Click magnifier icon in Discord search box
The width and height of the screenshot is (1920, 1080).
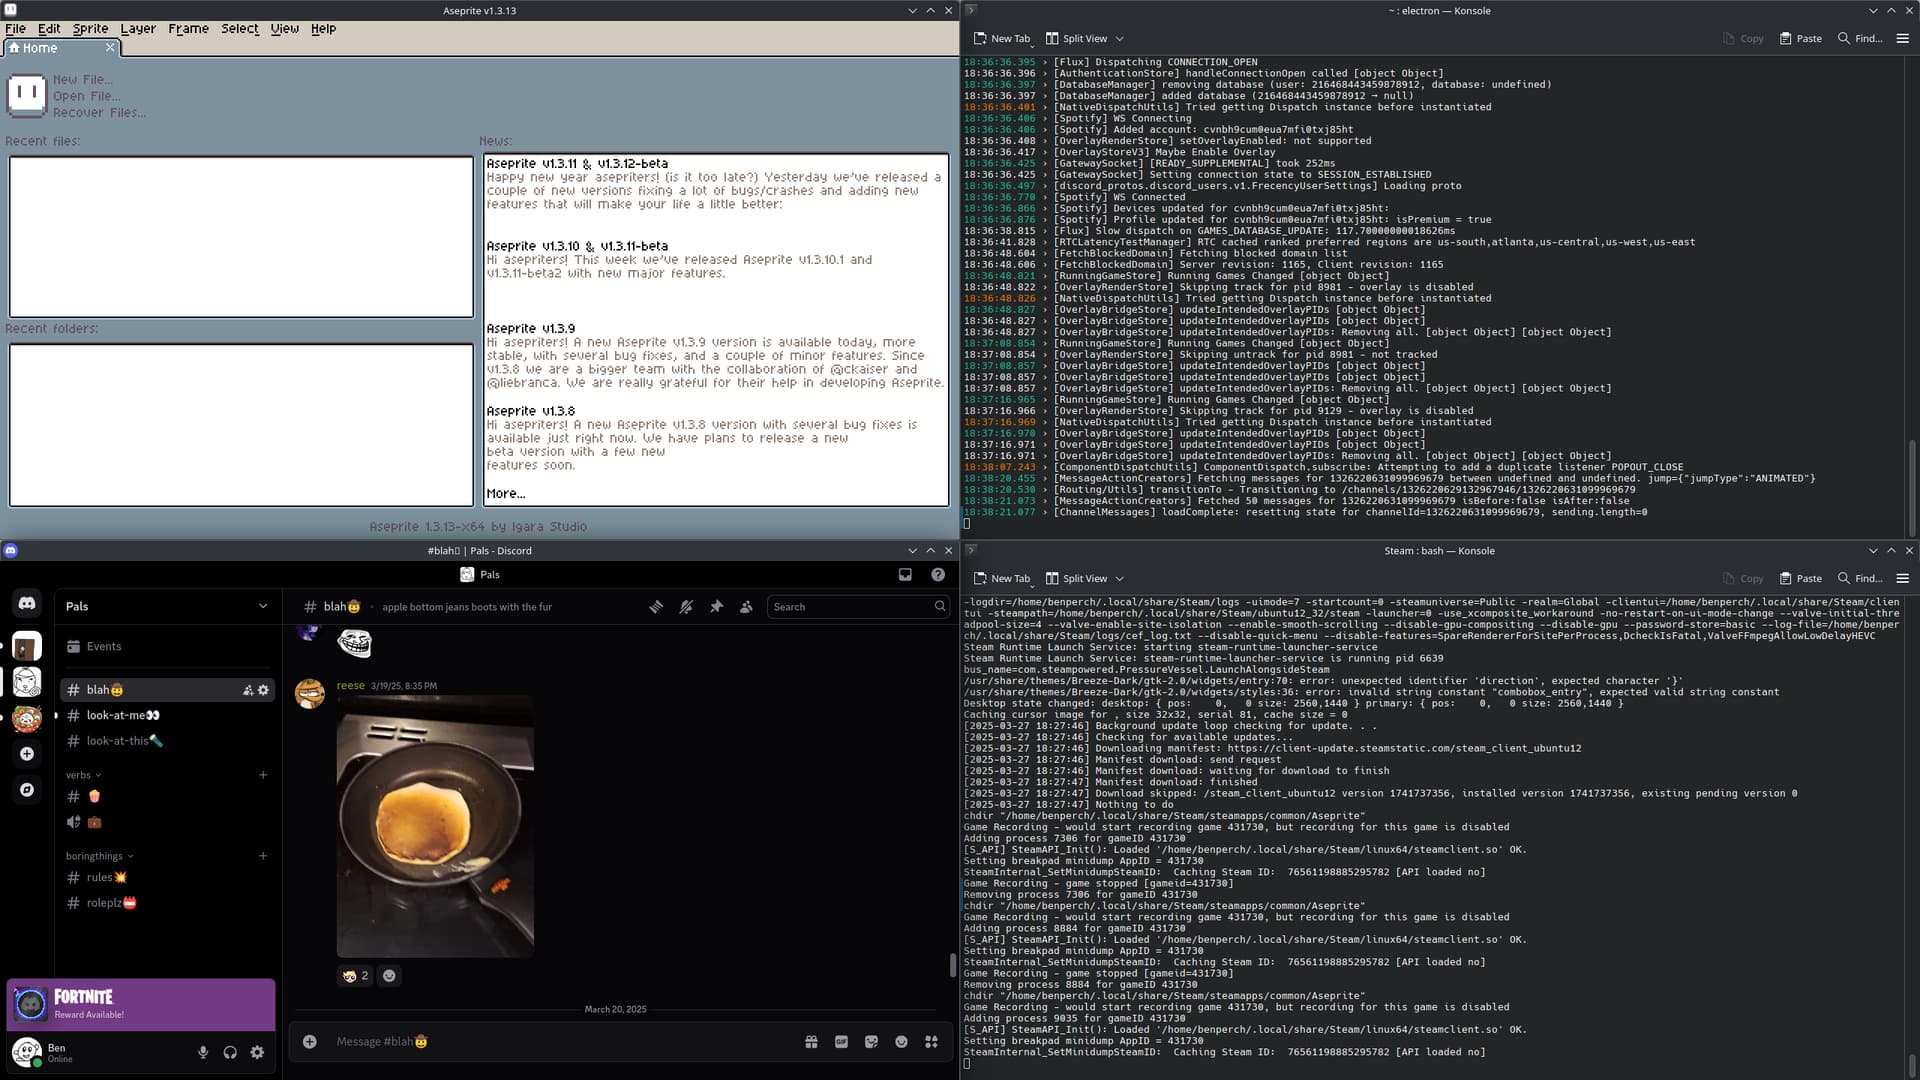coord(940,607)
